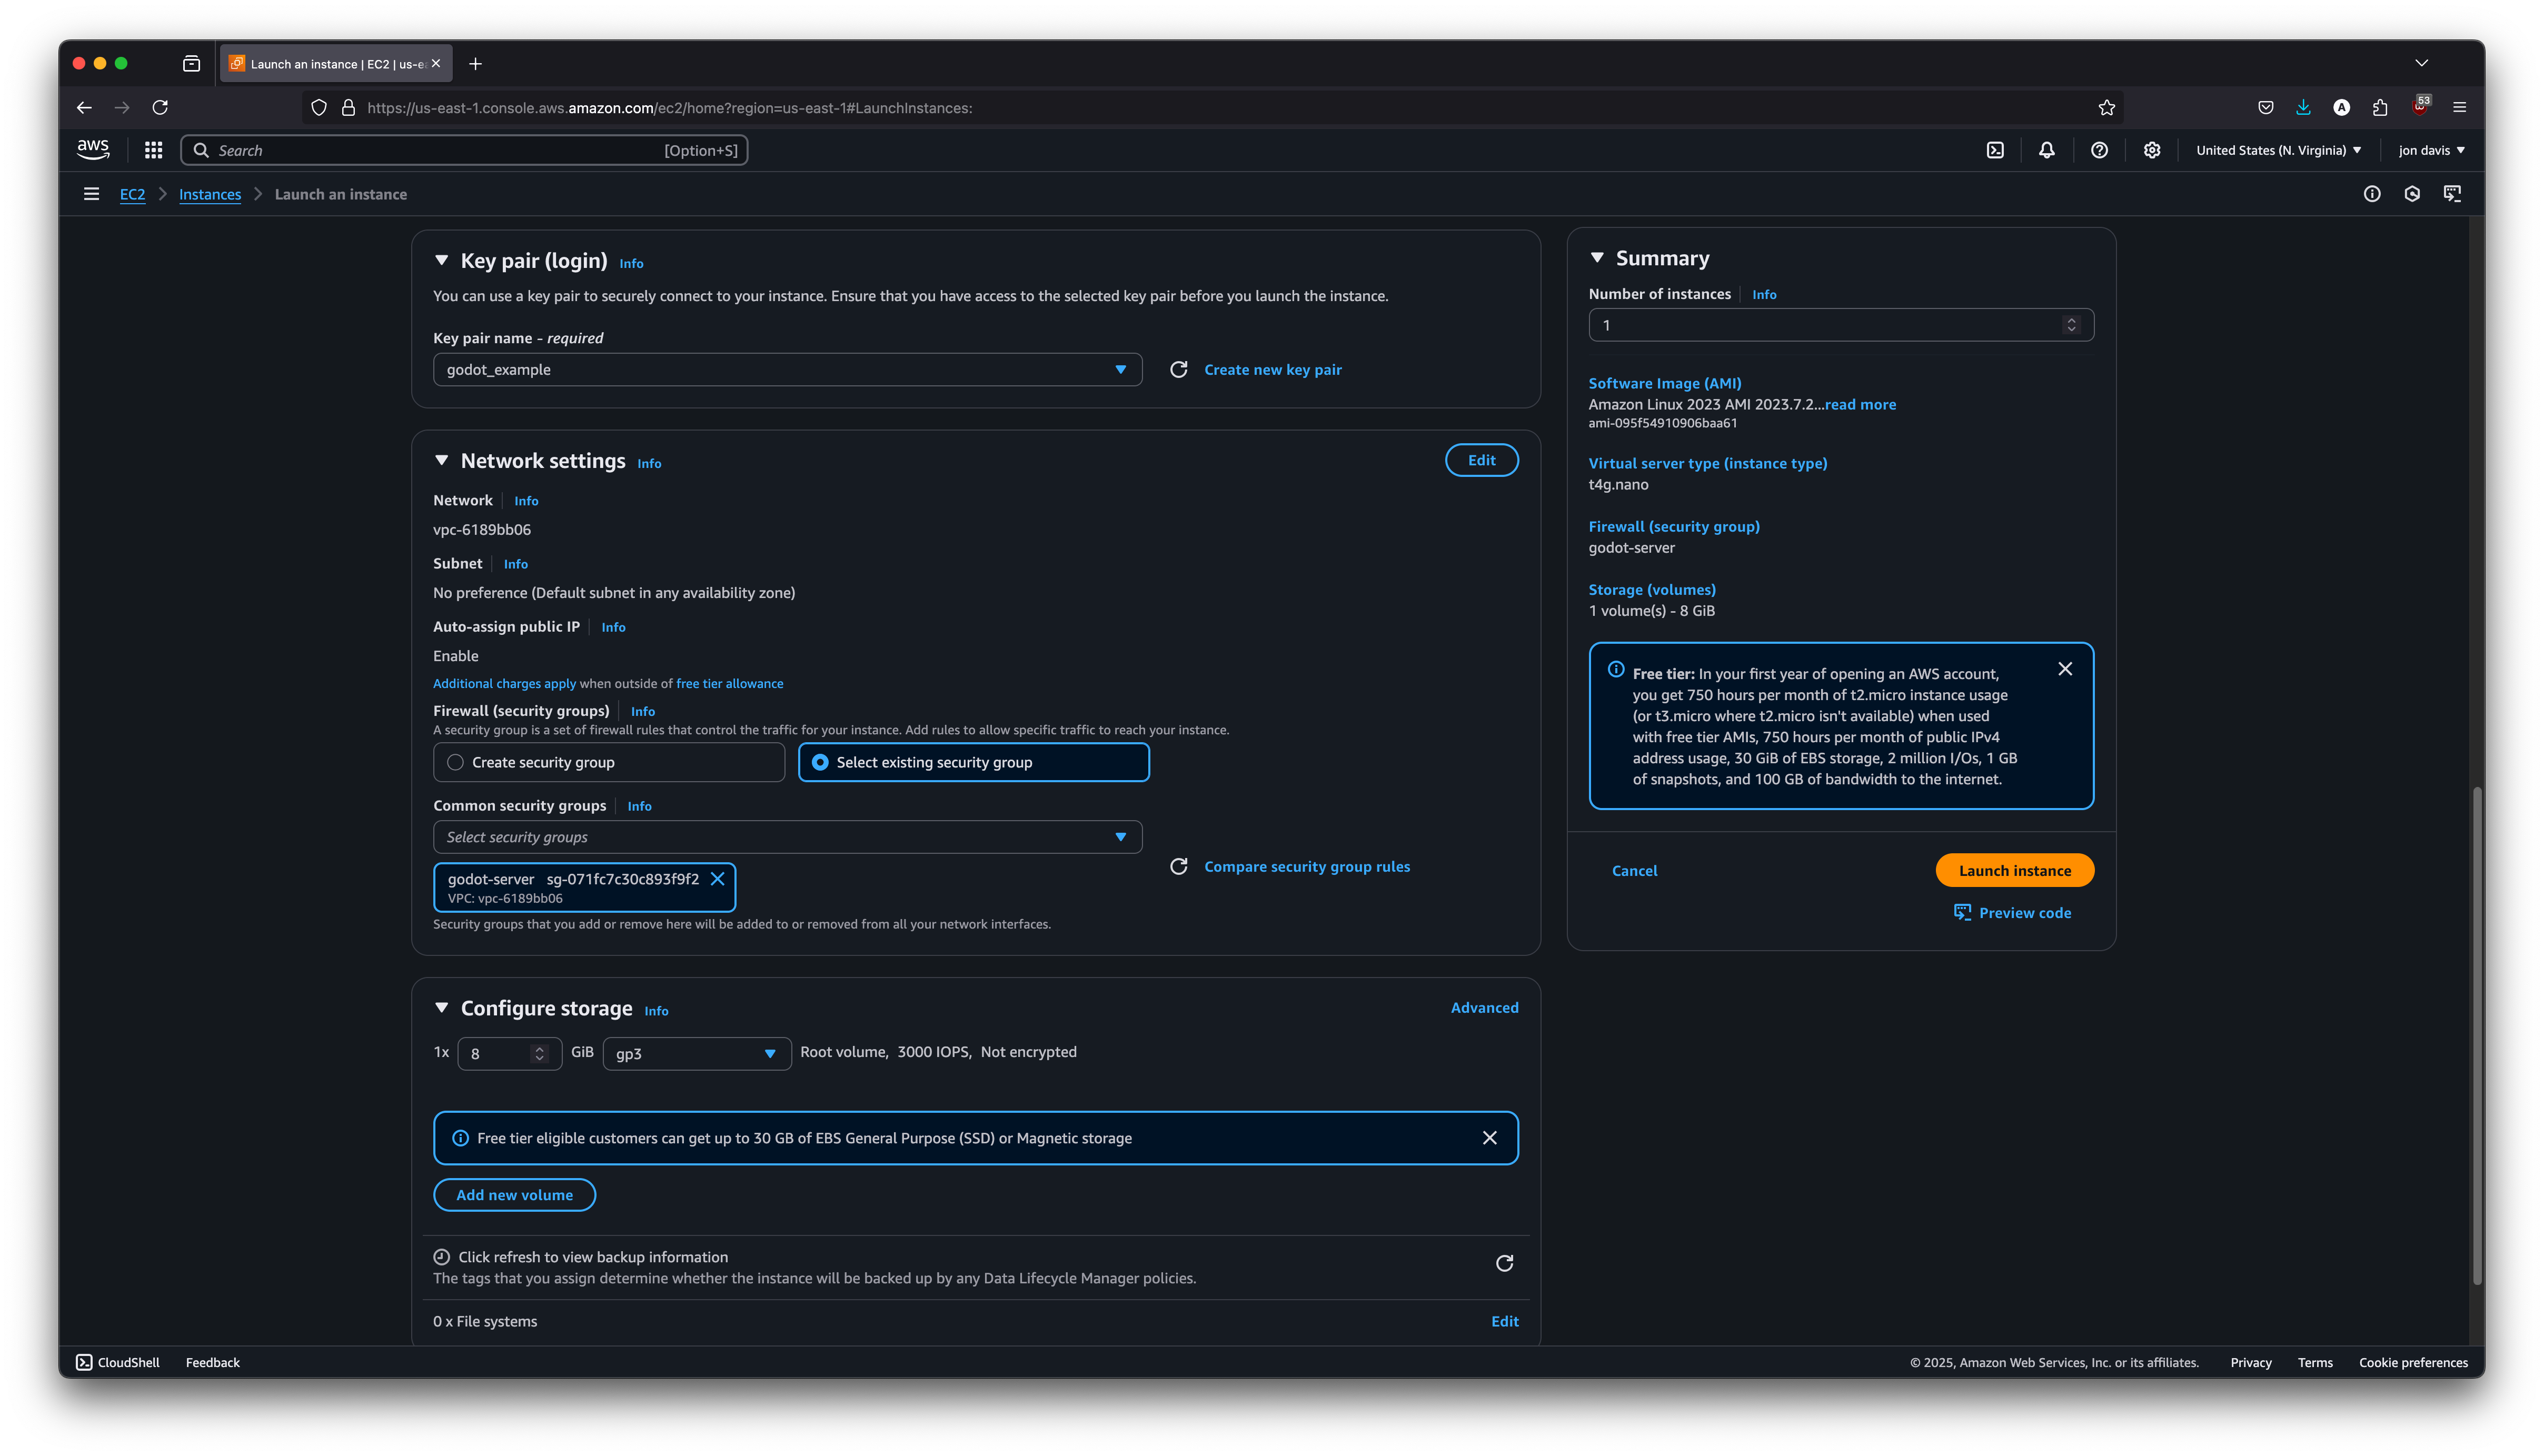Open a new browser tab
Screen dimensions: 2544x1456
(475, 64)
